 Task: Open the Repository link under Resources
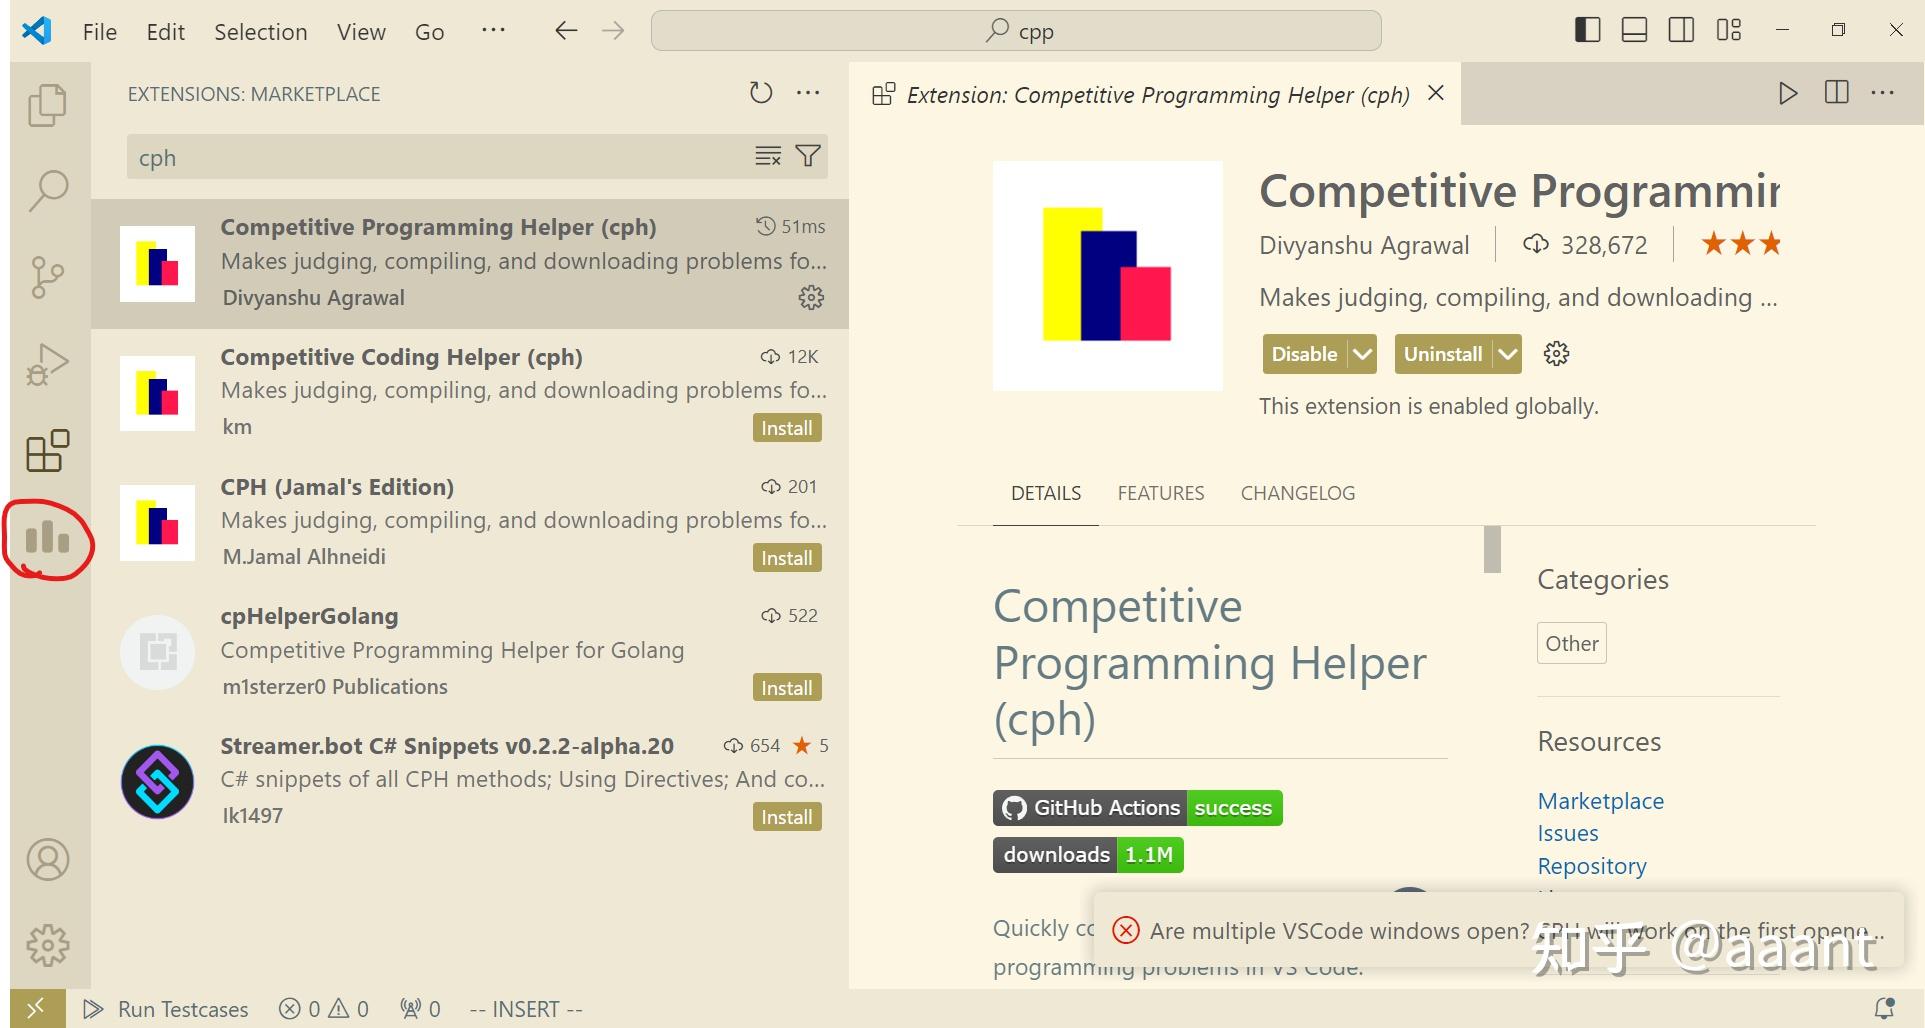[1591, 865]
